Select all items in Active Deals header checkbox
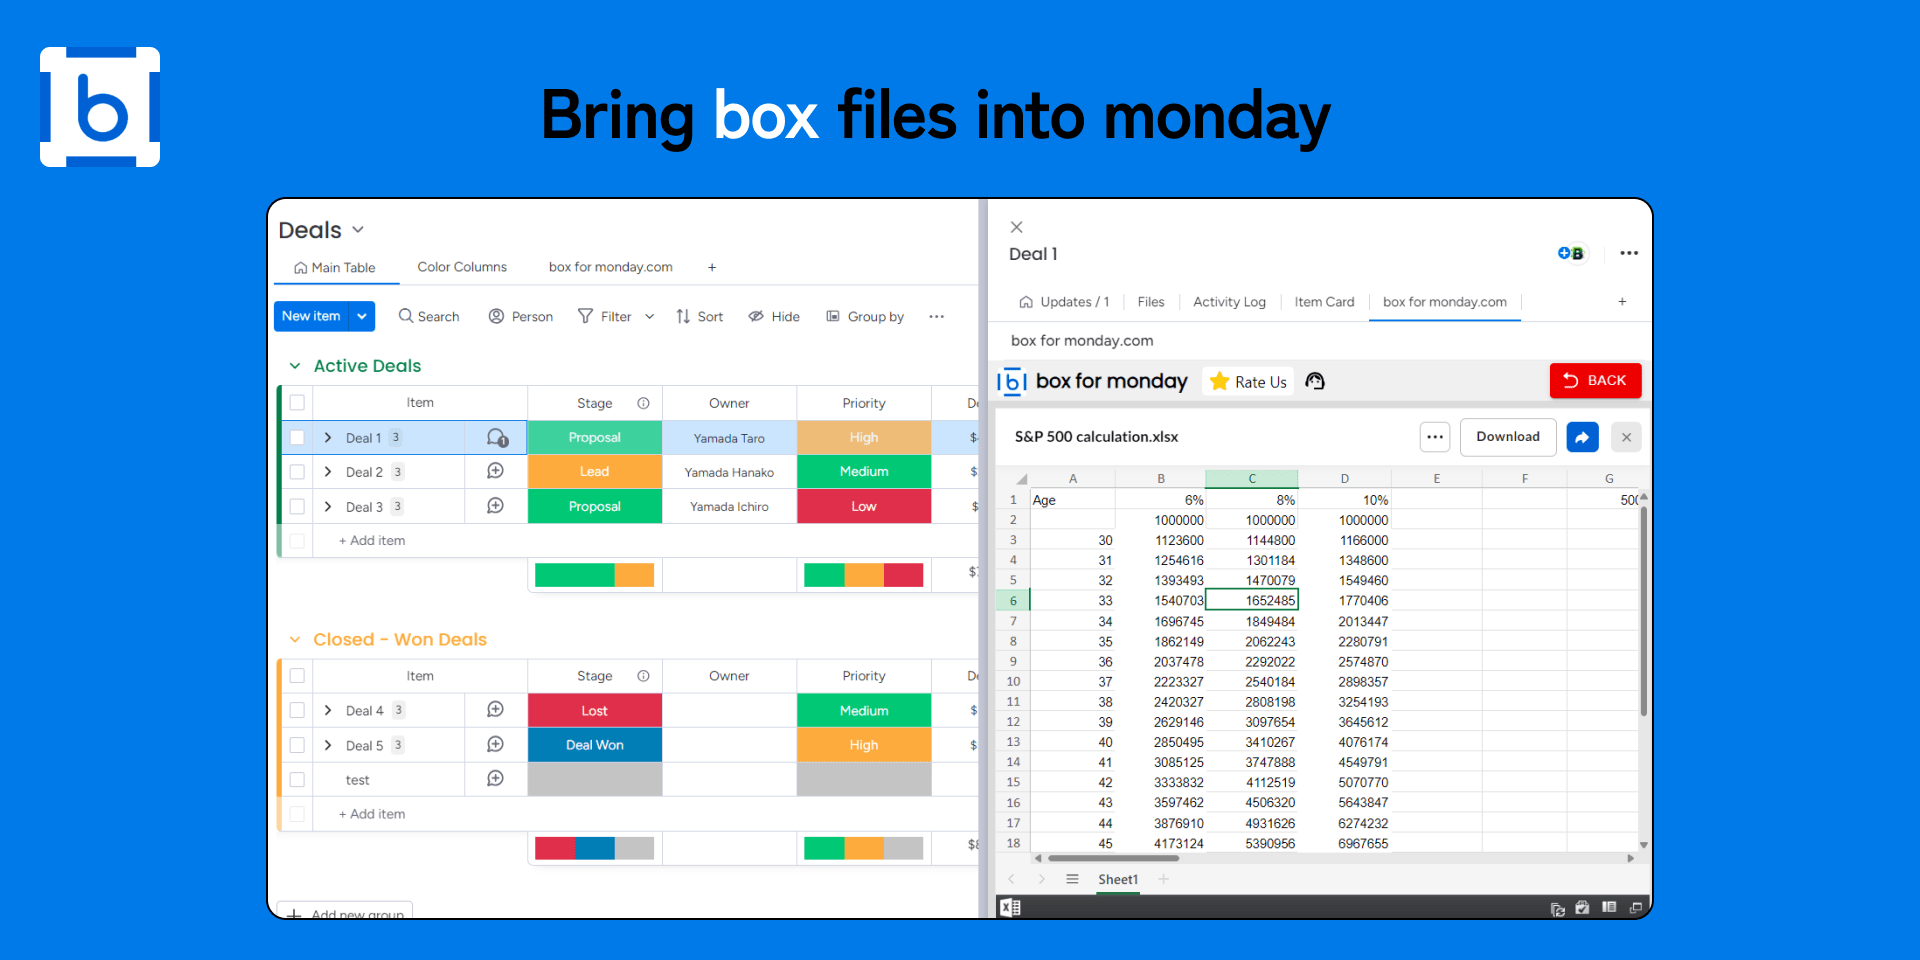This screenshot has width=1920, height=960. pyautogui.click(x=297, y=403)
